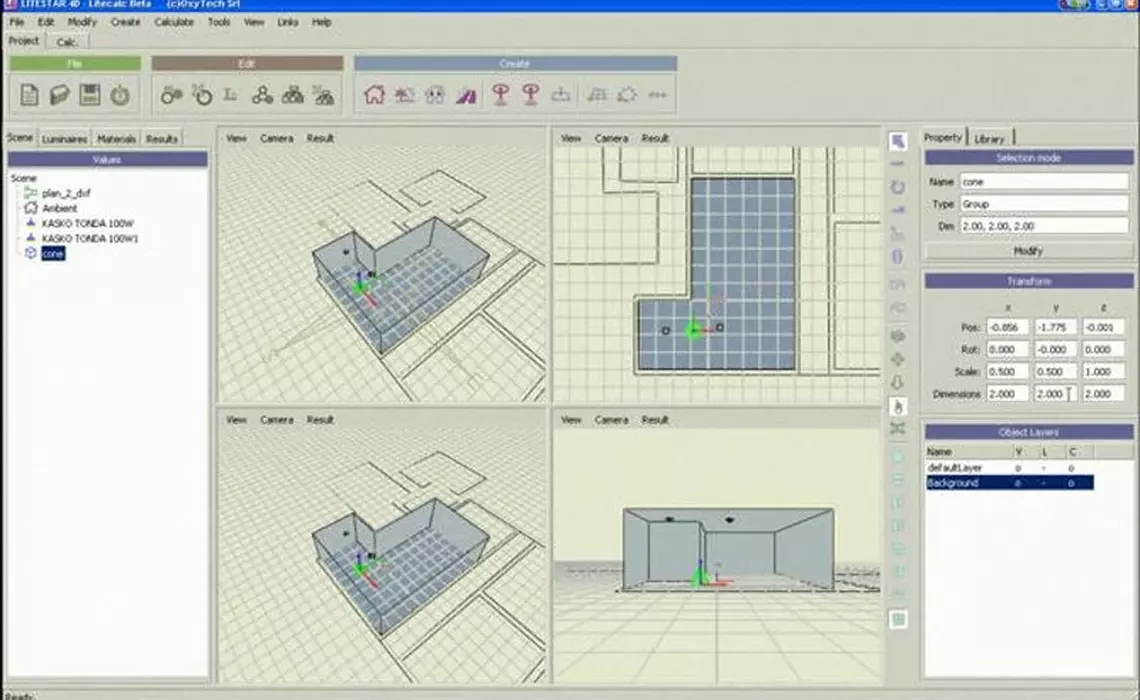Select the Background layer row

1010,483
